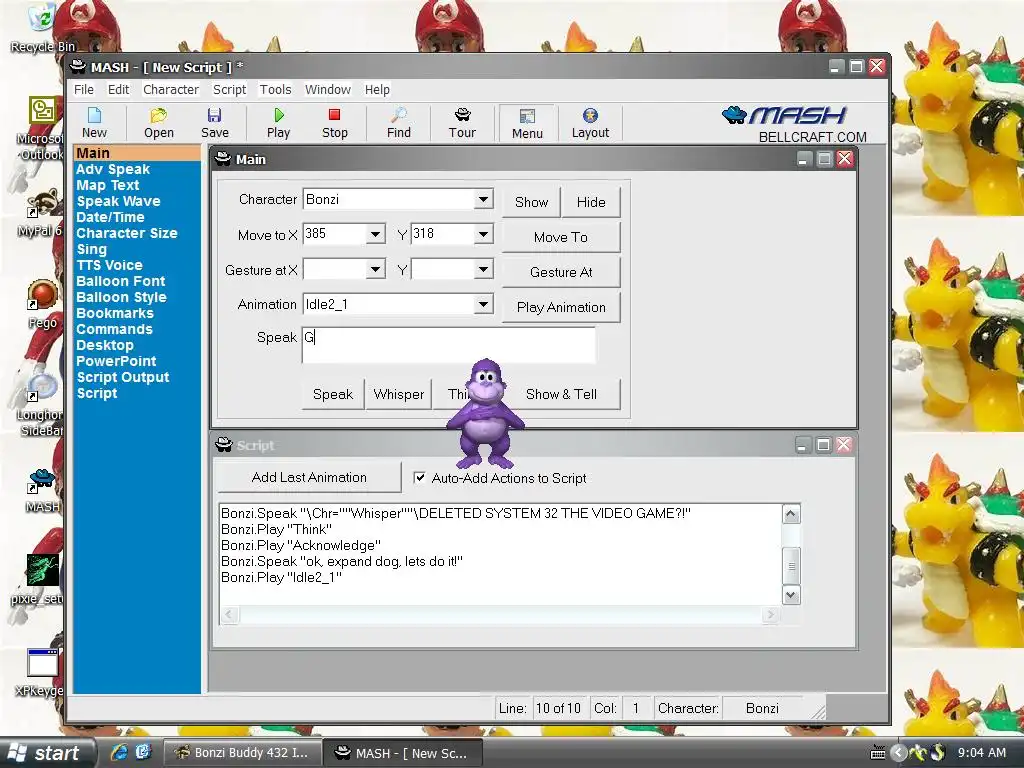Open the Microsoft Outlook desktop icon
Image resolution: width=1024 pixels, height=768 pixels.
(x=40, y=128)
